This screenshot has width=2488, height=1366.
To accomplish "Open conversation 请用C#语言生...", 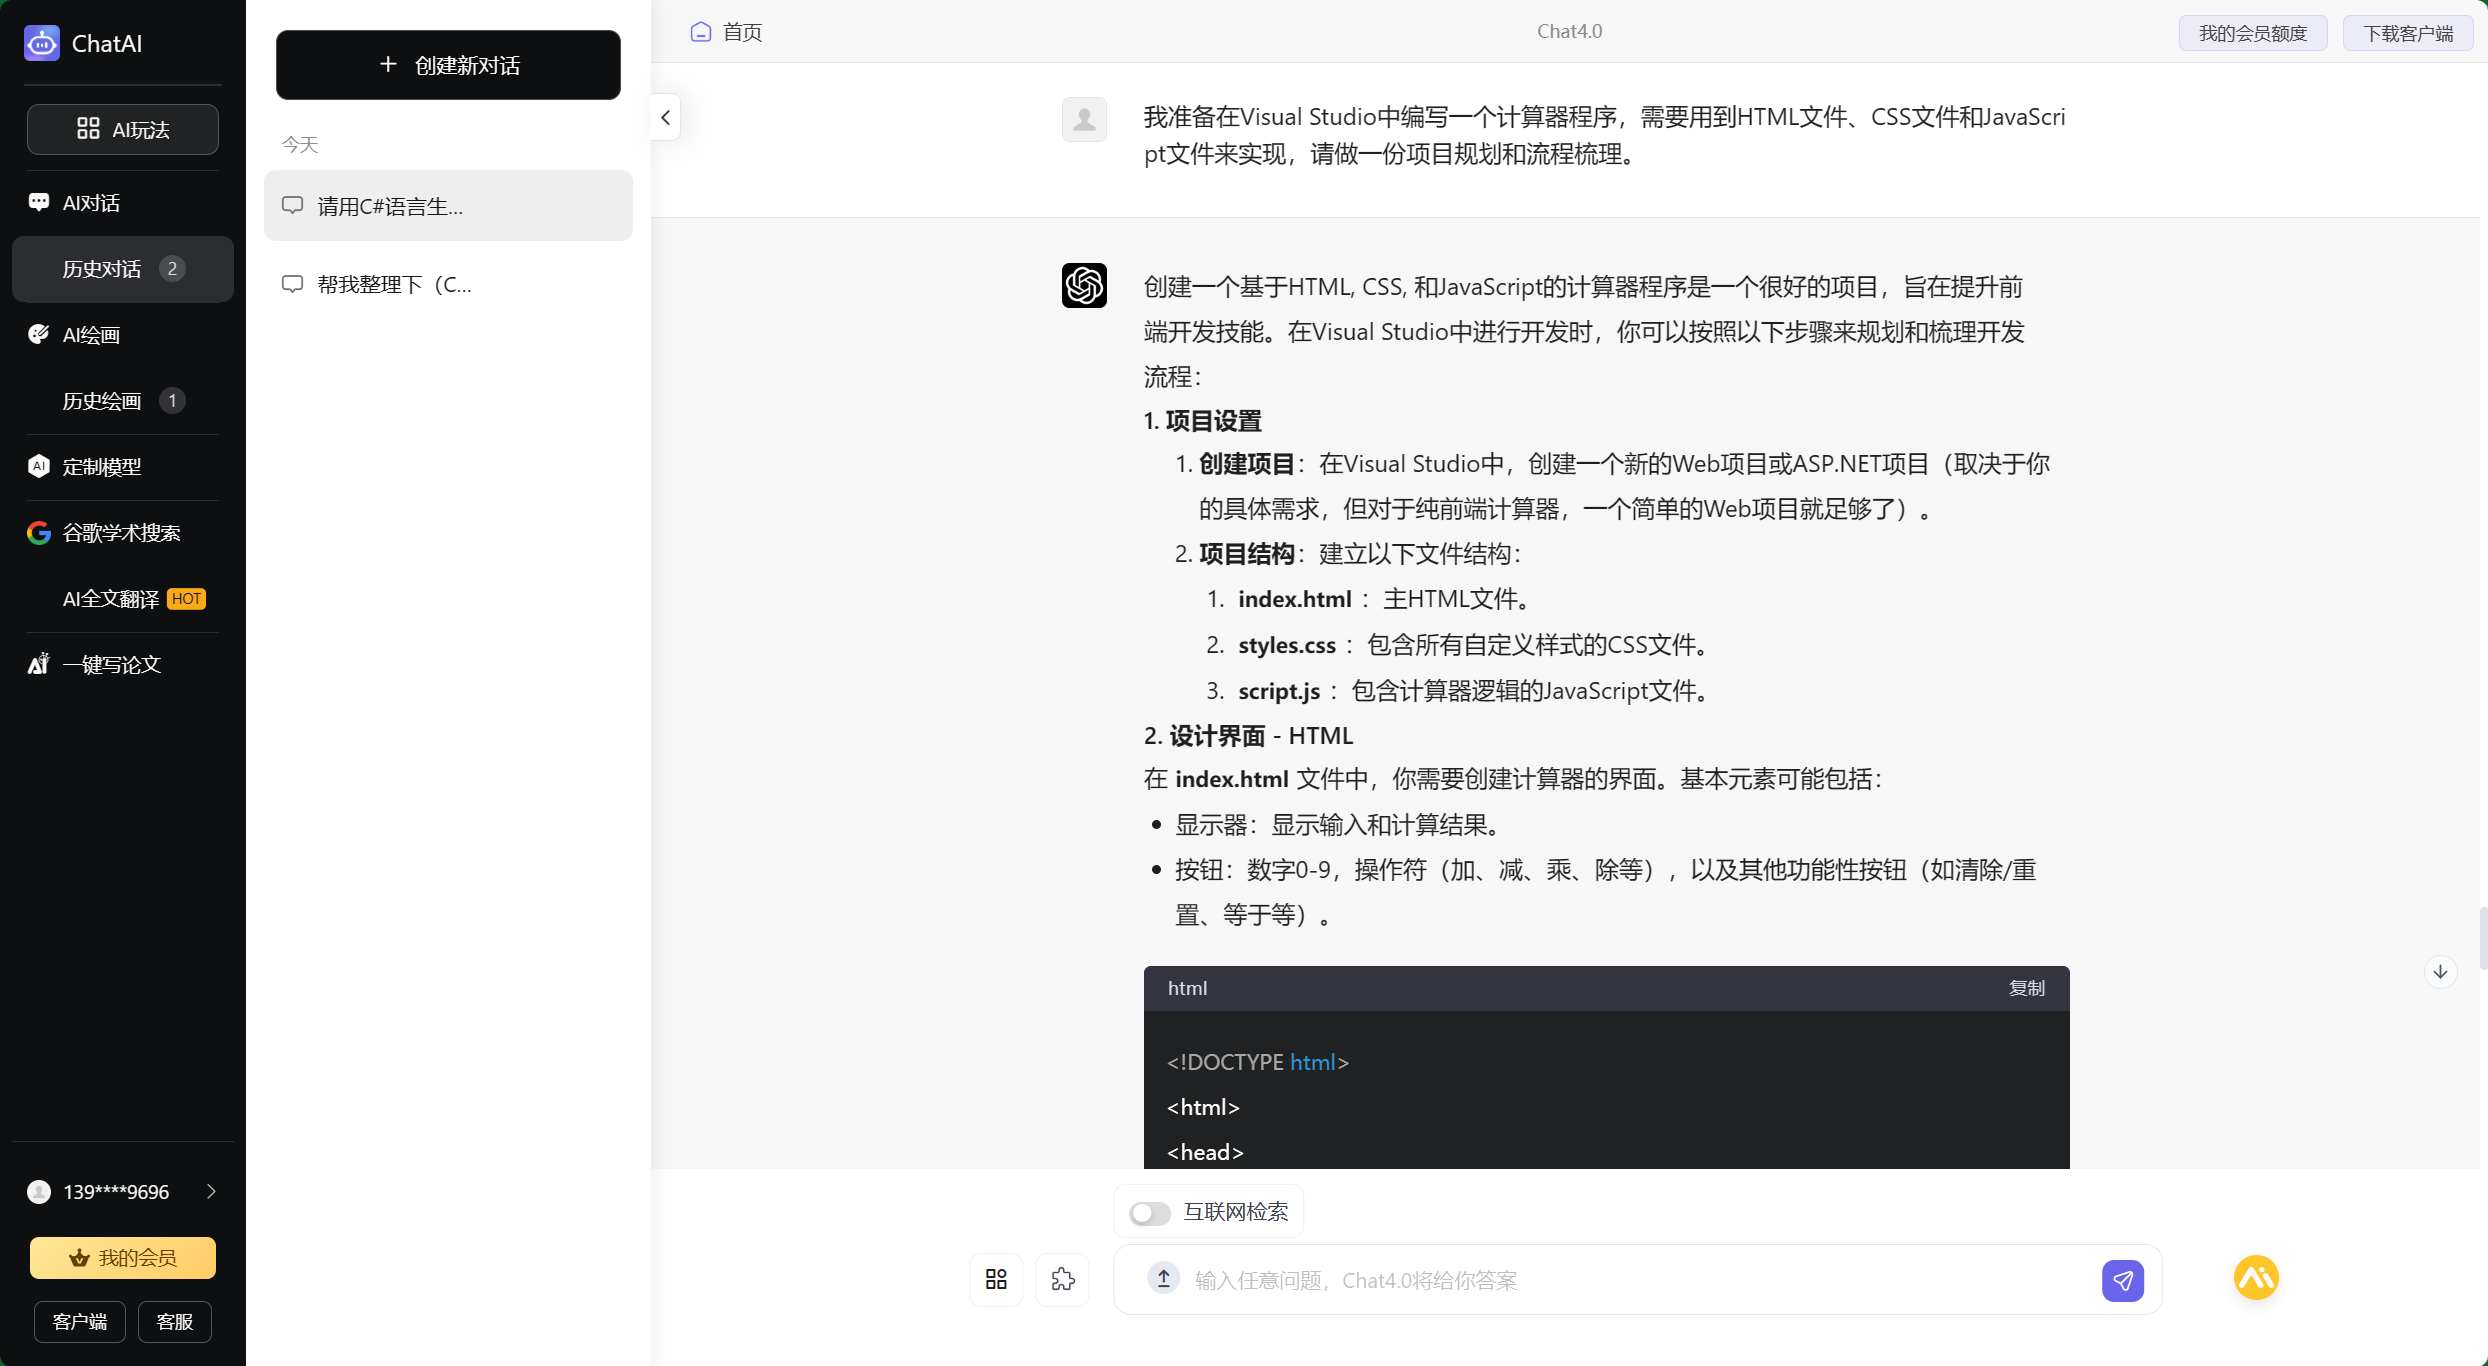I will tap(448, 206).
